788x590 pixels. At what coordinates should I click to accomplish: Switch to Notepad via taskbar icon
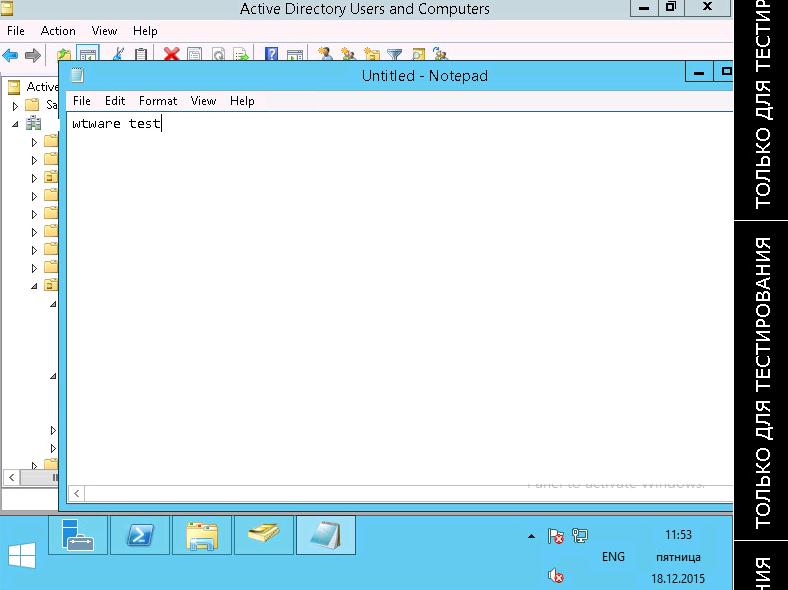[x=325, y=536]
